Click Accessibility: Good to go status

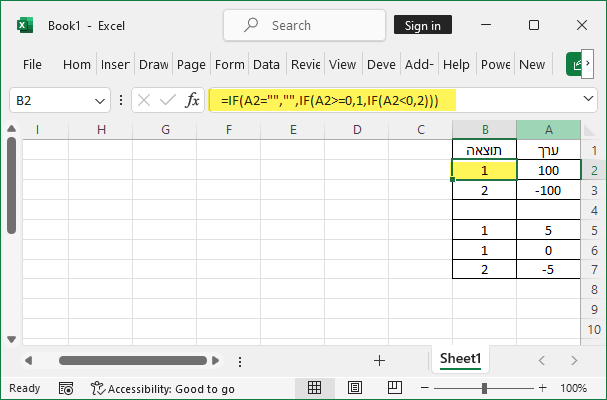click(163, 388)
